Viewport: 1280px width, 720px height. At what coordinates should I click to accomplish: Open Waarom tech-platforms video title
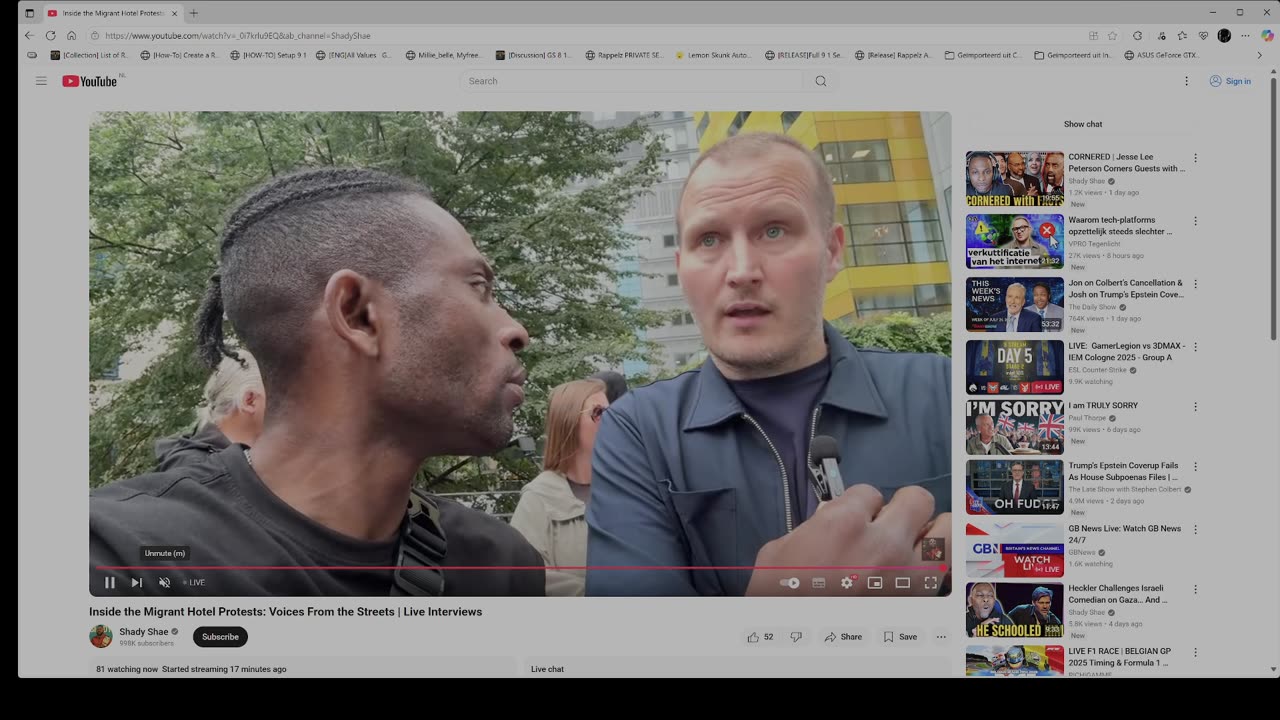coord(1120,226)
